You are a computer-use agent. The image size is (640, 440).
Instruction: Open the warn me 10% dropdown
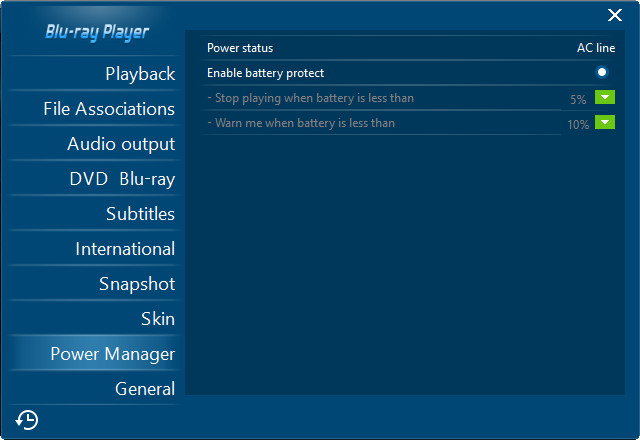[604, 122]
